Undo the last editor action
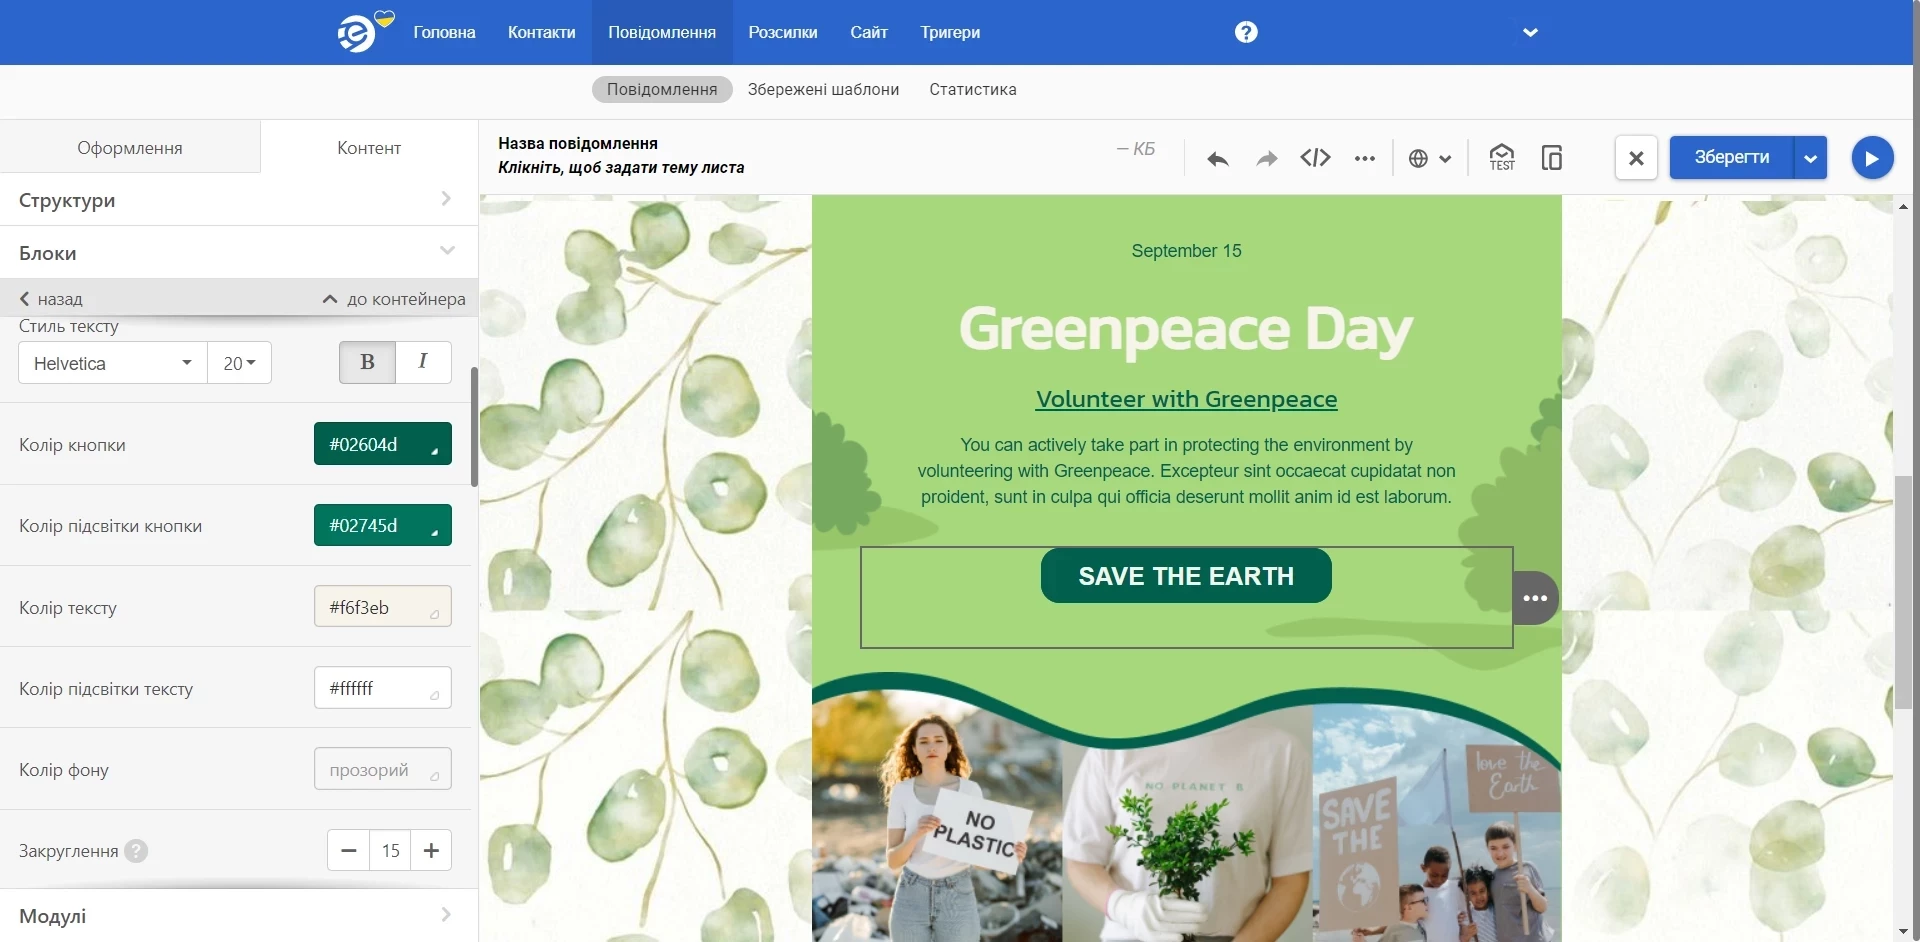 1217,158
